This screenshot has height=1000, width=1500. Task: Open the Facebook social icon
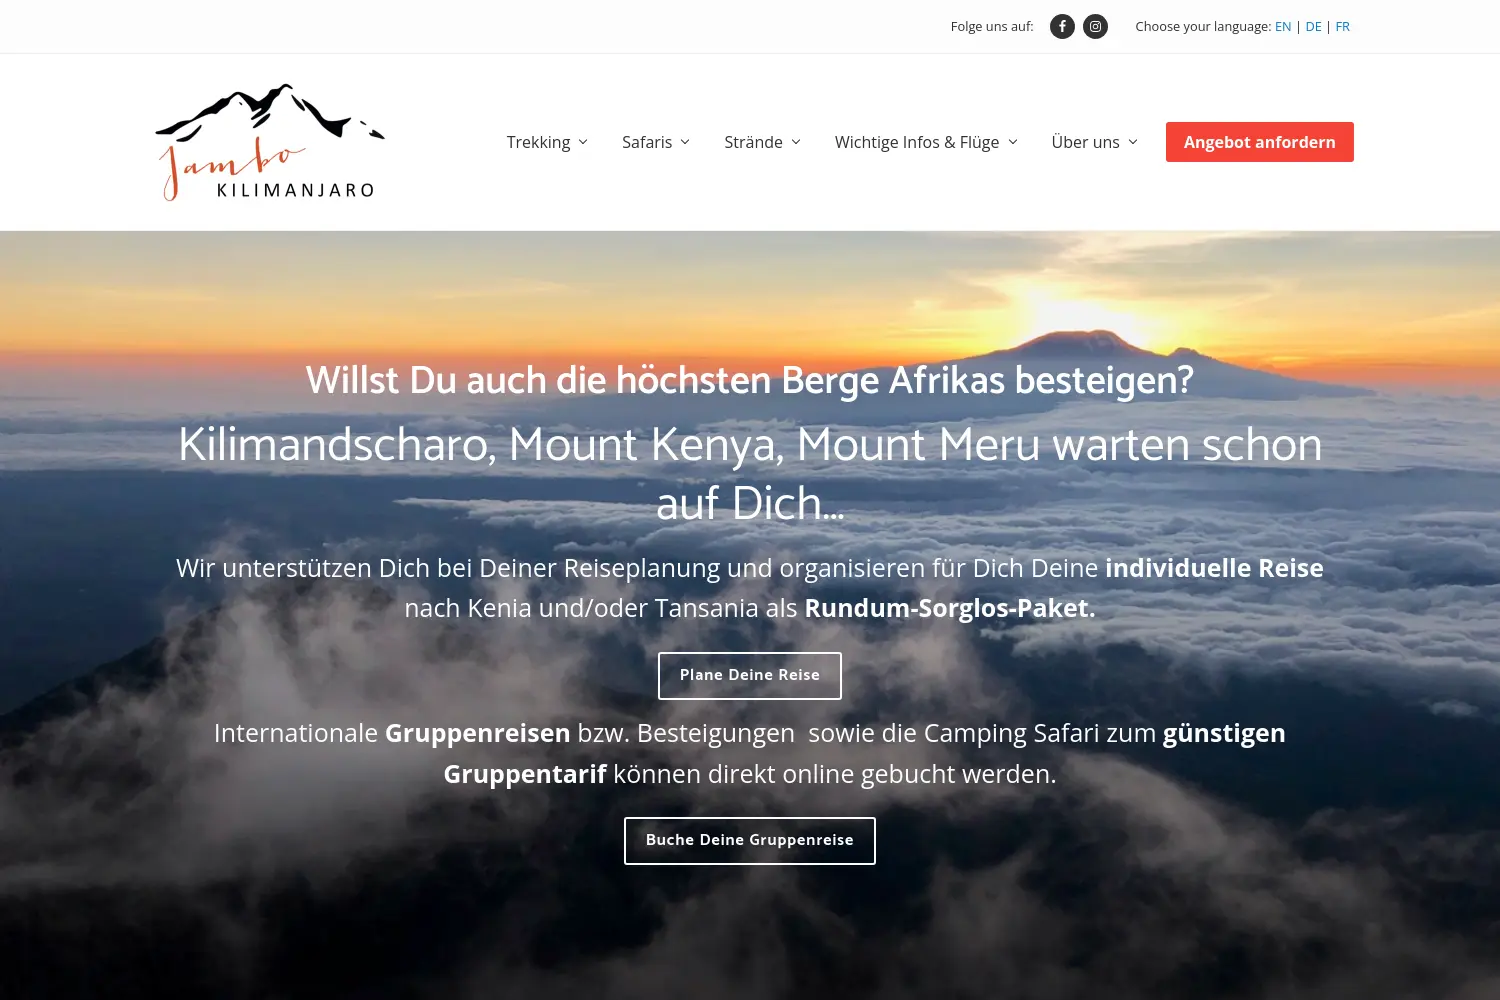pos(1062,27)
